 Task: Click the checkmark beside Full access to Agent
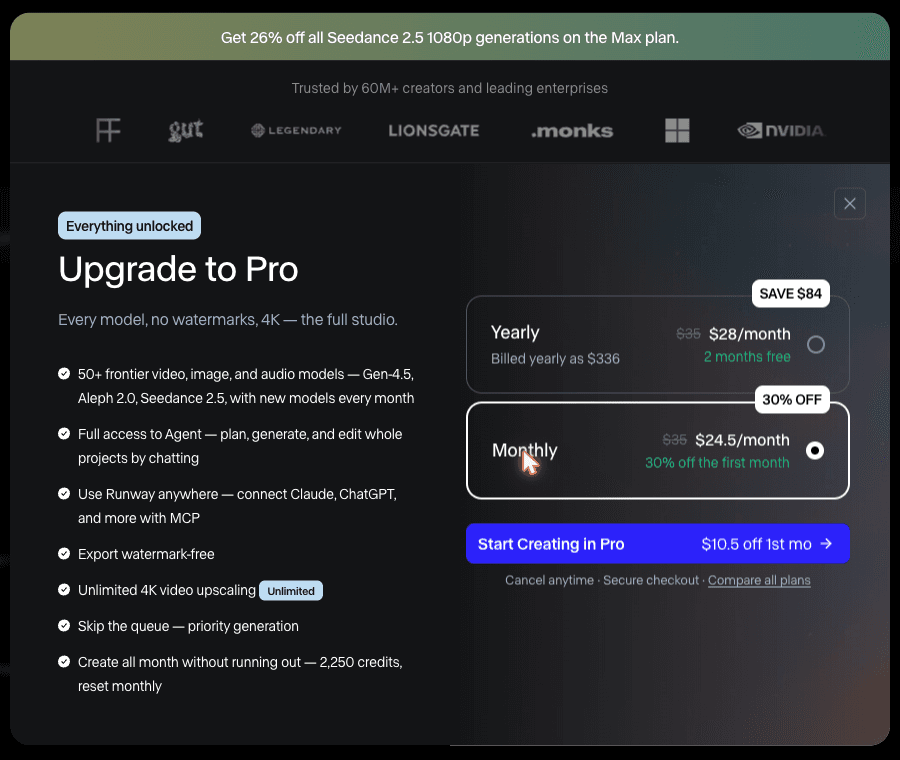click(64, 434)
